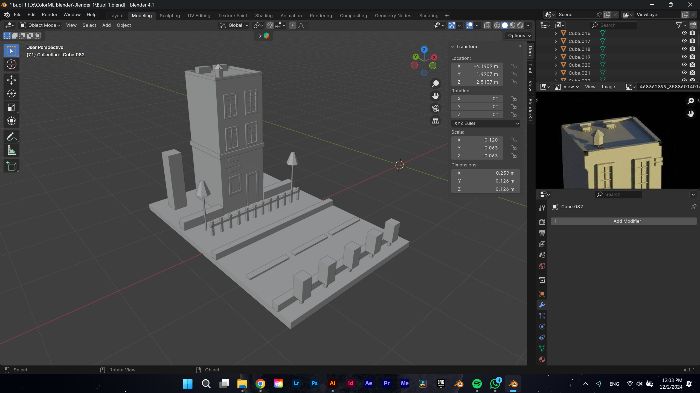This screenshot has height=393, width=700.
Task: Disable Cube.221 in renders via camera icon
Action: pos(692,72)
